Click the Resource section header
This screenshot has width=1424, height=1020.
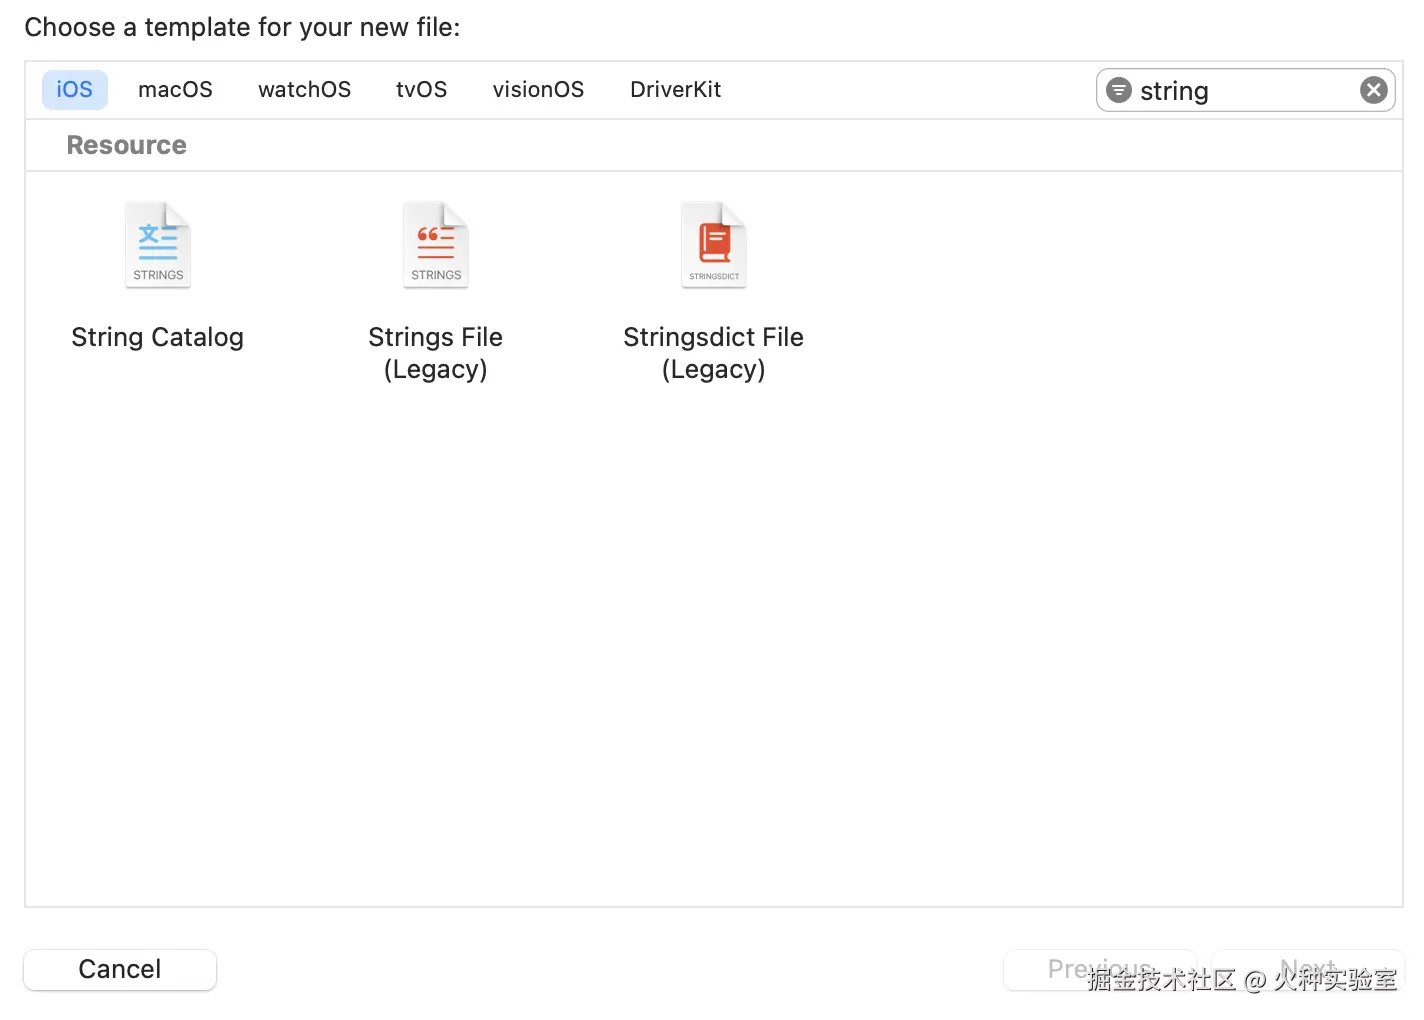click(x=127, y=146)
